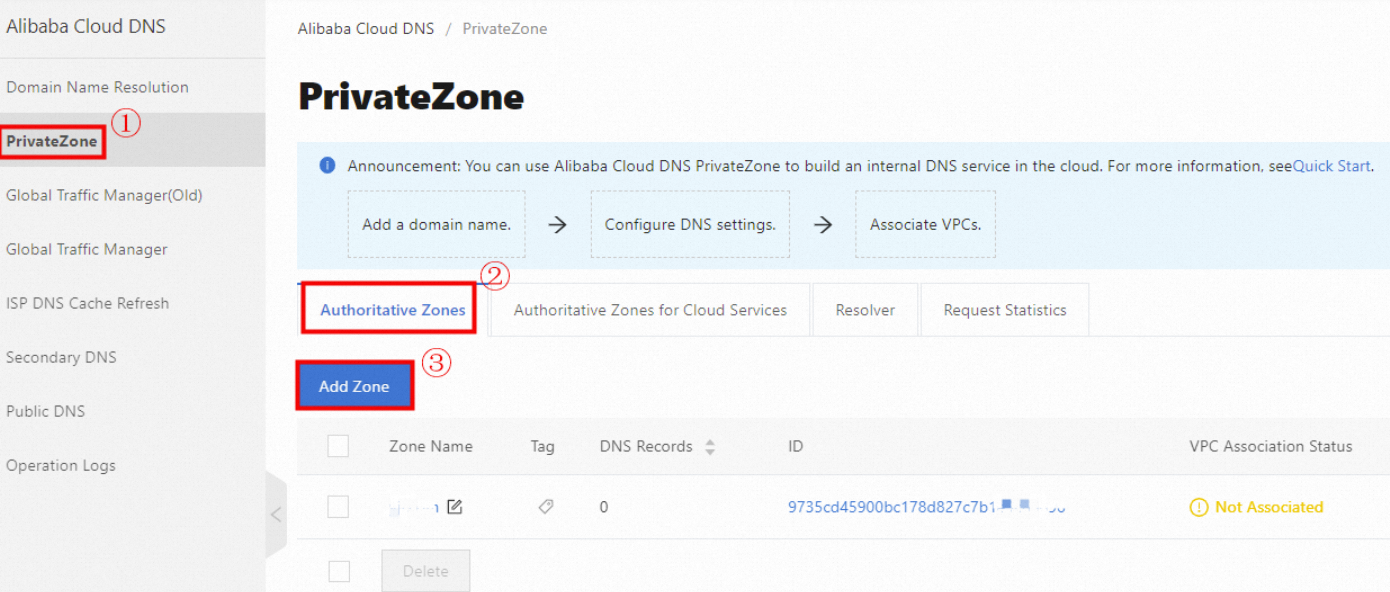This screenshot has width=1390, height=592.
Task: Click the Add Zone button
Action: (x=354, y=385)
